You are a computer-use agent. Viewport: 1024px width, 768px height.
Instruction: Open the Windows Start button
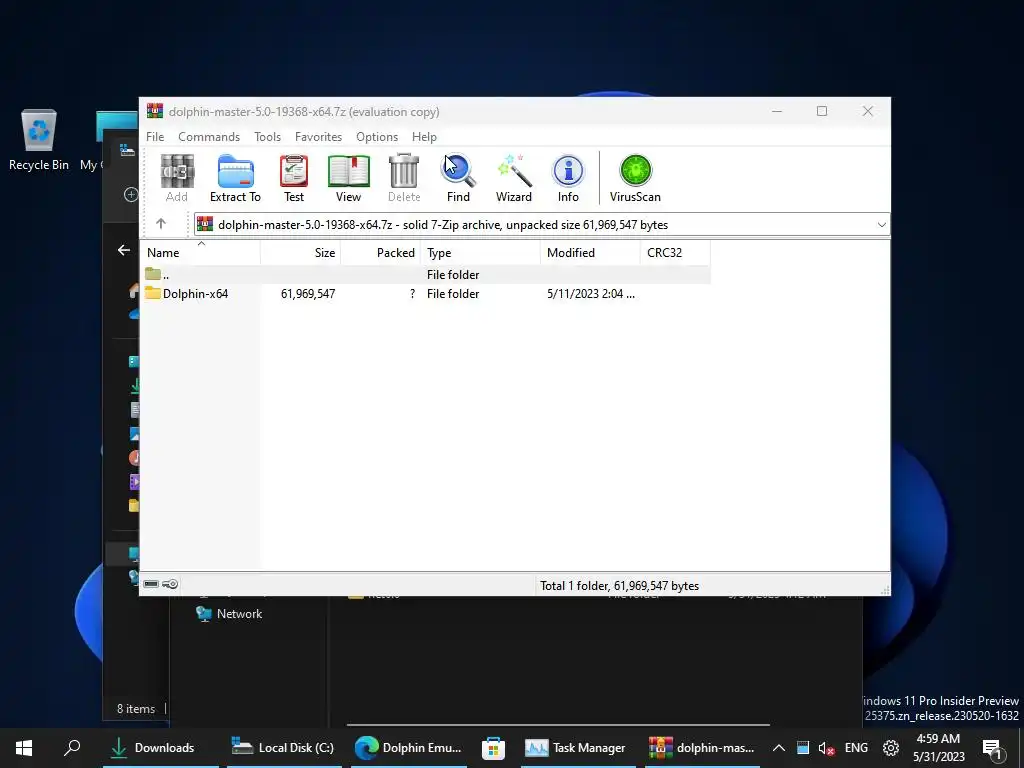24,747
